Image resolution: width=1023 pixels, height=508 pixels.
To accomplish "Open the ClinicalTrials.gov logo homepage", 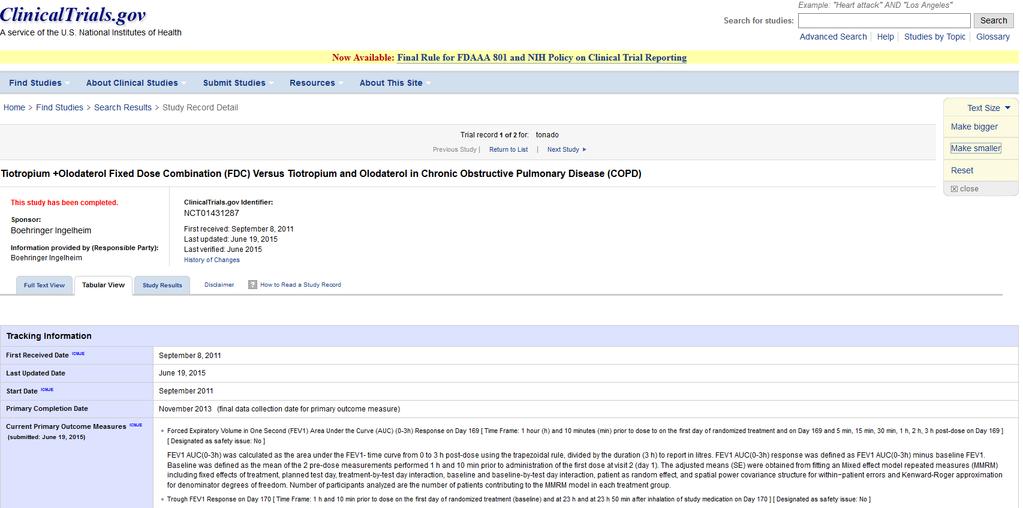I will pos(72,15).
